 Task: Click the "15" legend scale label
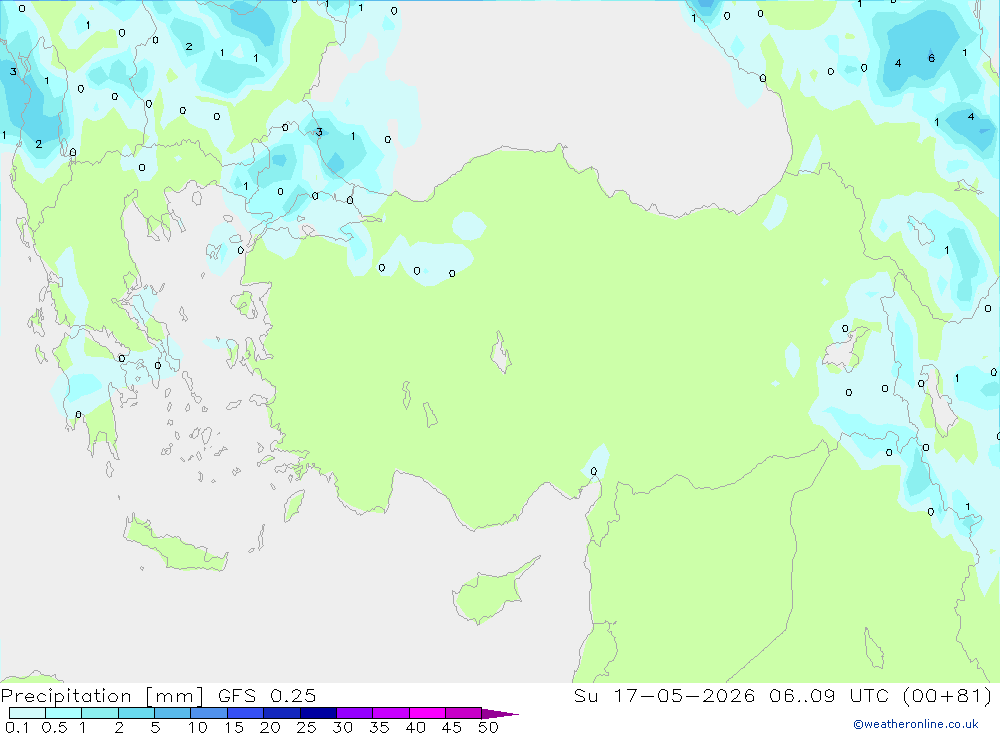[x=234, y=727]
